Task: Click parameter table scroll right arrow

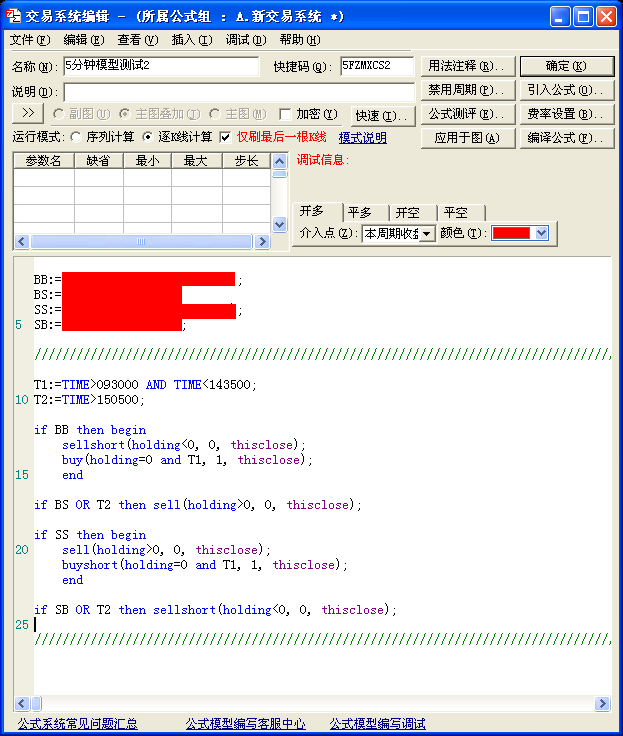Action: tap(262, 241)
